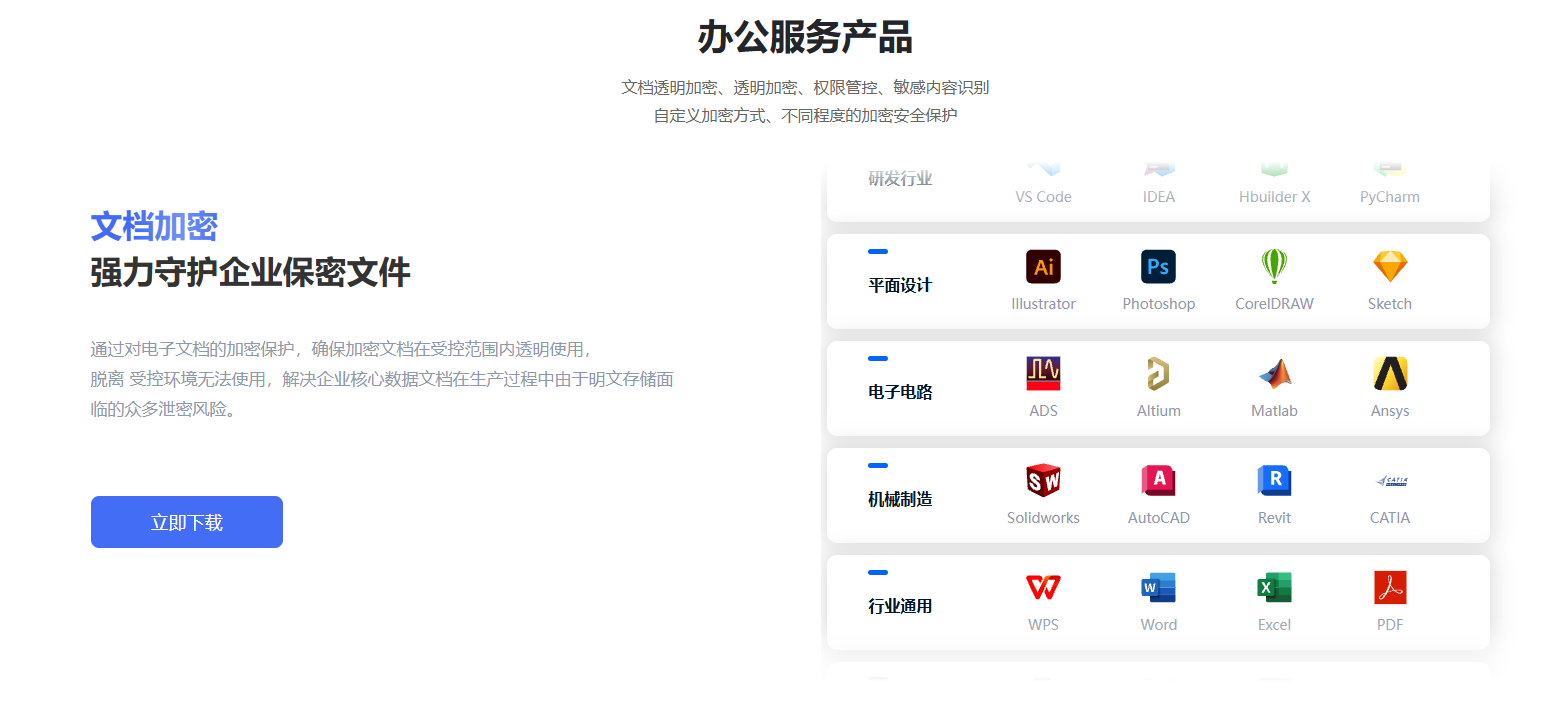This screenshot has height=713, width=1561.
Task: Click the IDEA label
Action: click(x=1158, y=197)
